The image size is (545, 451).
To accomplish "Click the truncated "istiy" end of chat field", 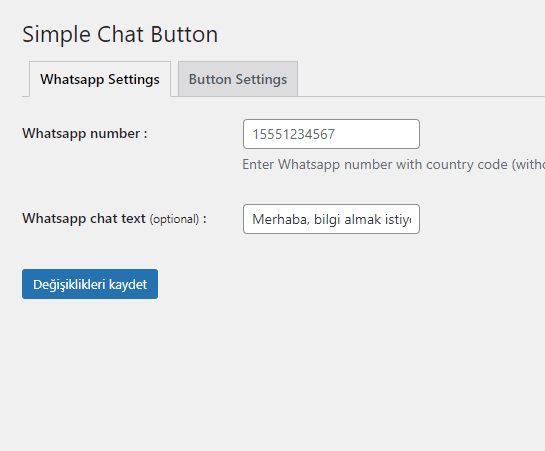I will 400,220.
